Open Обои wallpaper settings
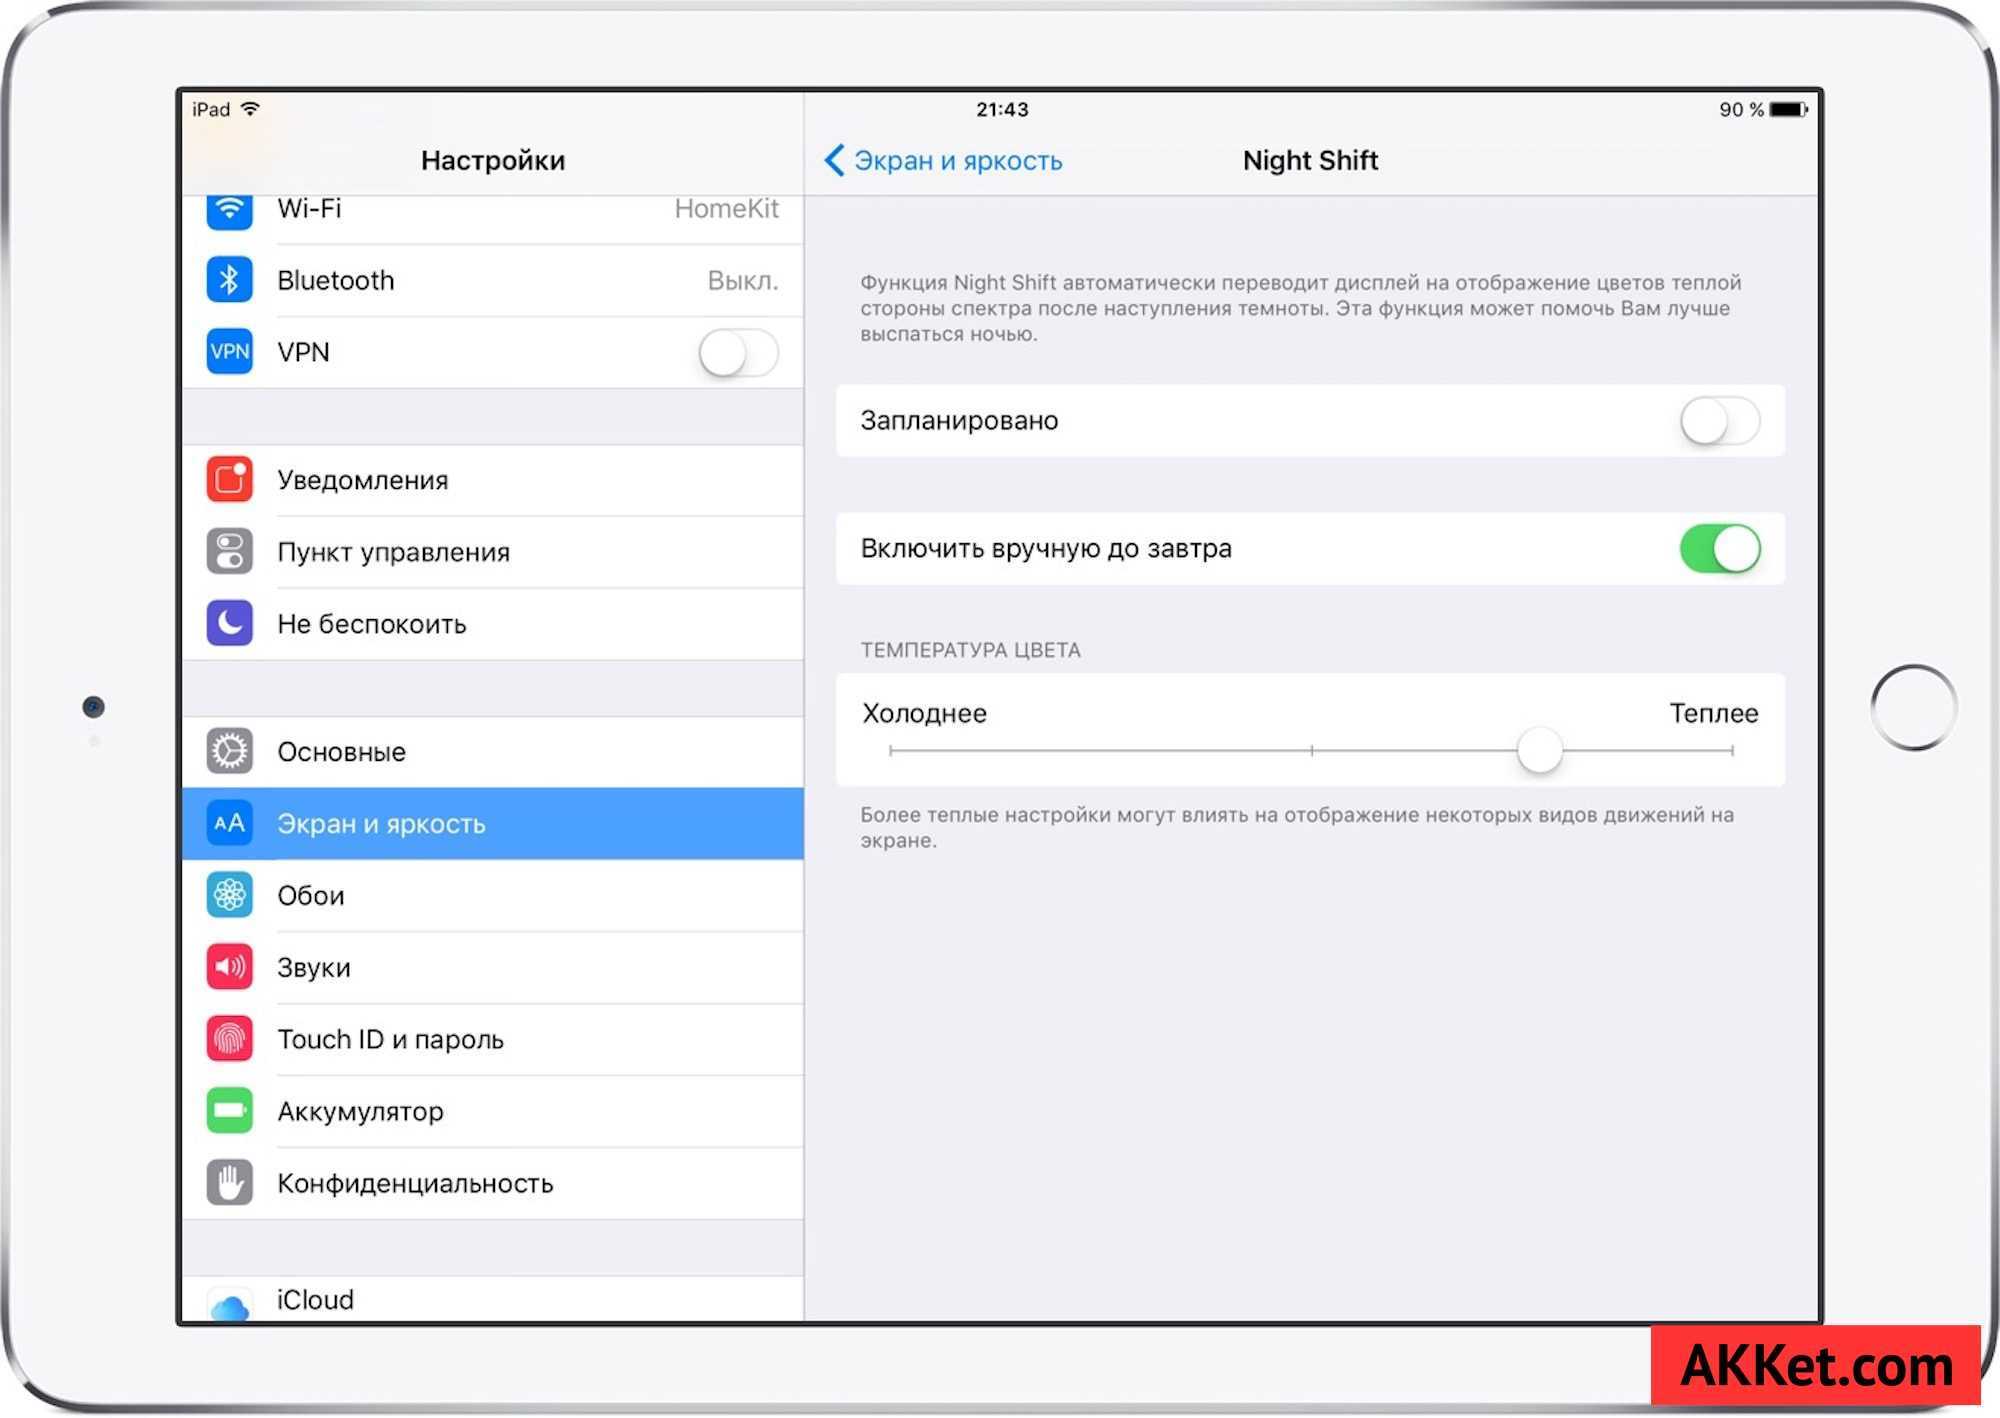This screenshot has width=2000, height=1418. point(493,896)
